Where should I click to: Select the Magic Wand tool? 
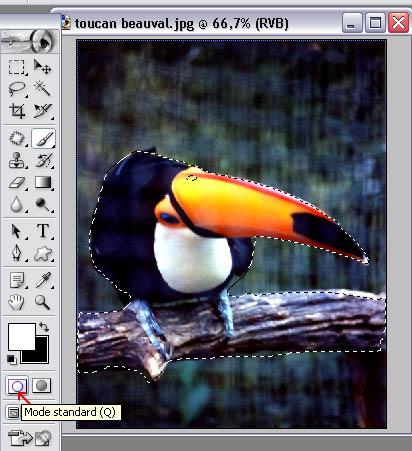click(x=43, y=89)
